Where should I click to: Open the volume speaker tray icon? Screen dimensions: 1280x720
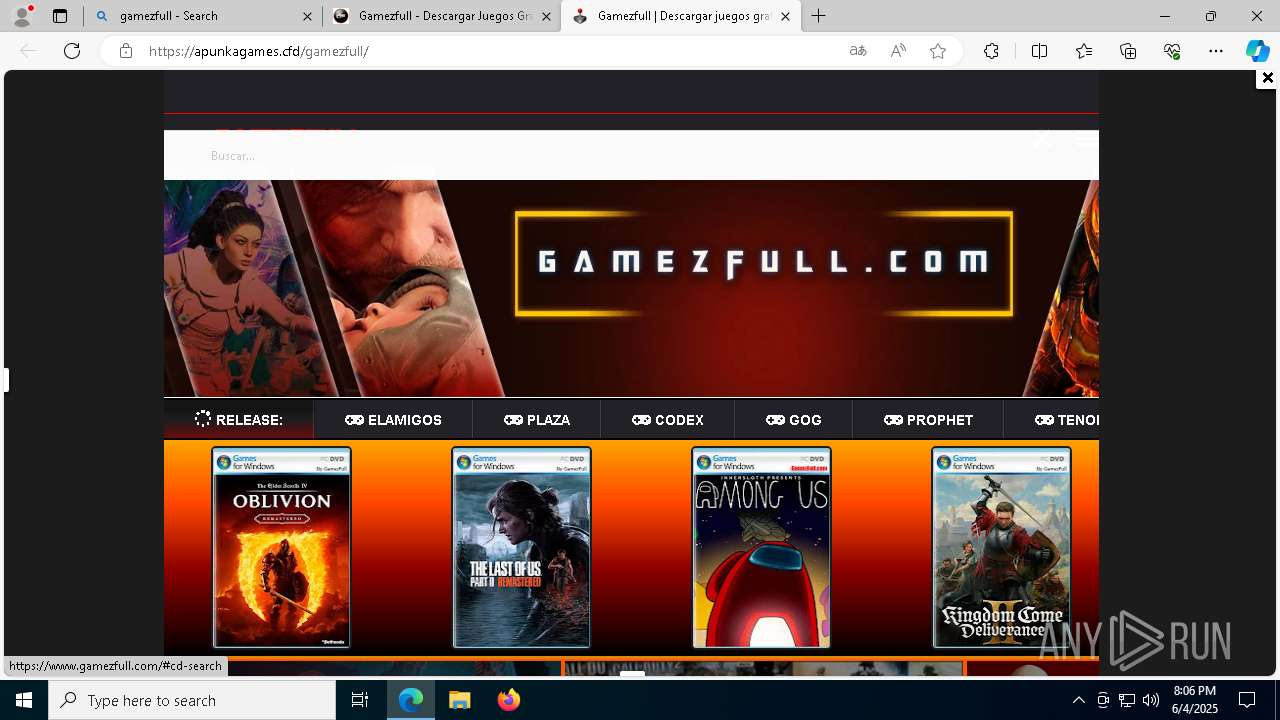[x=1151, y=700]
